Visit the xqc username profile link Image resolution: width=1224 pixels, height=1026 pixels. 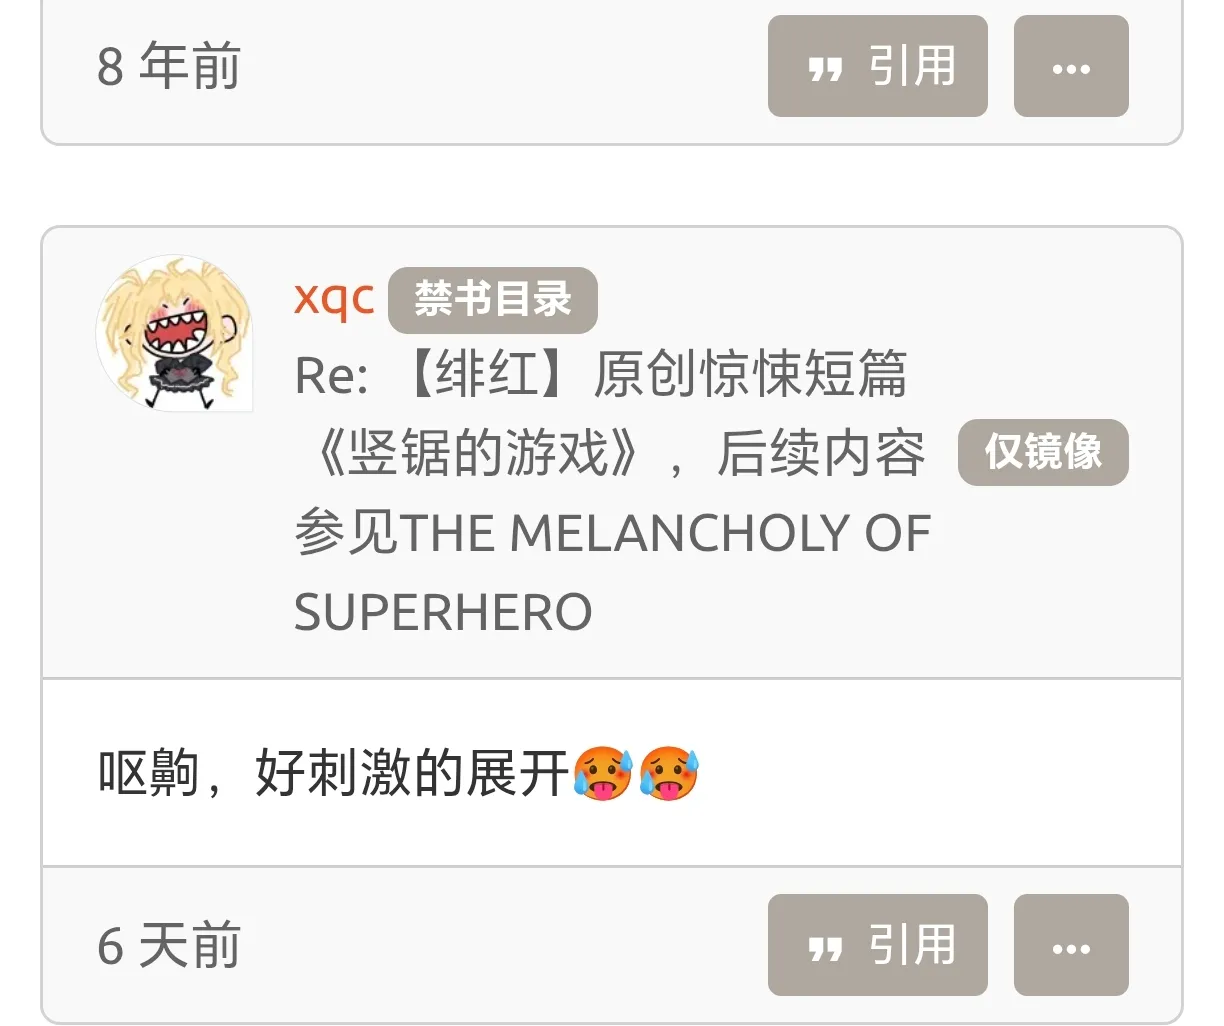334,298
